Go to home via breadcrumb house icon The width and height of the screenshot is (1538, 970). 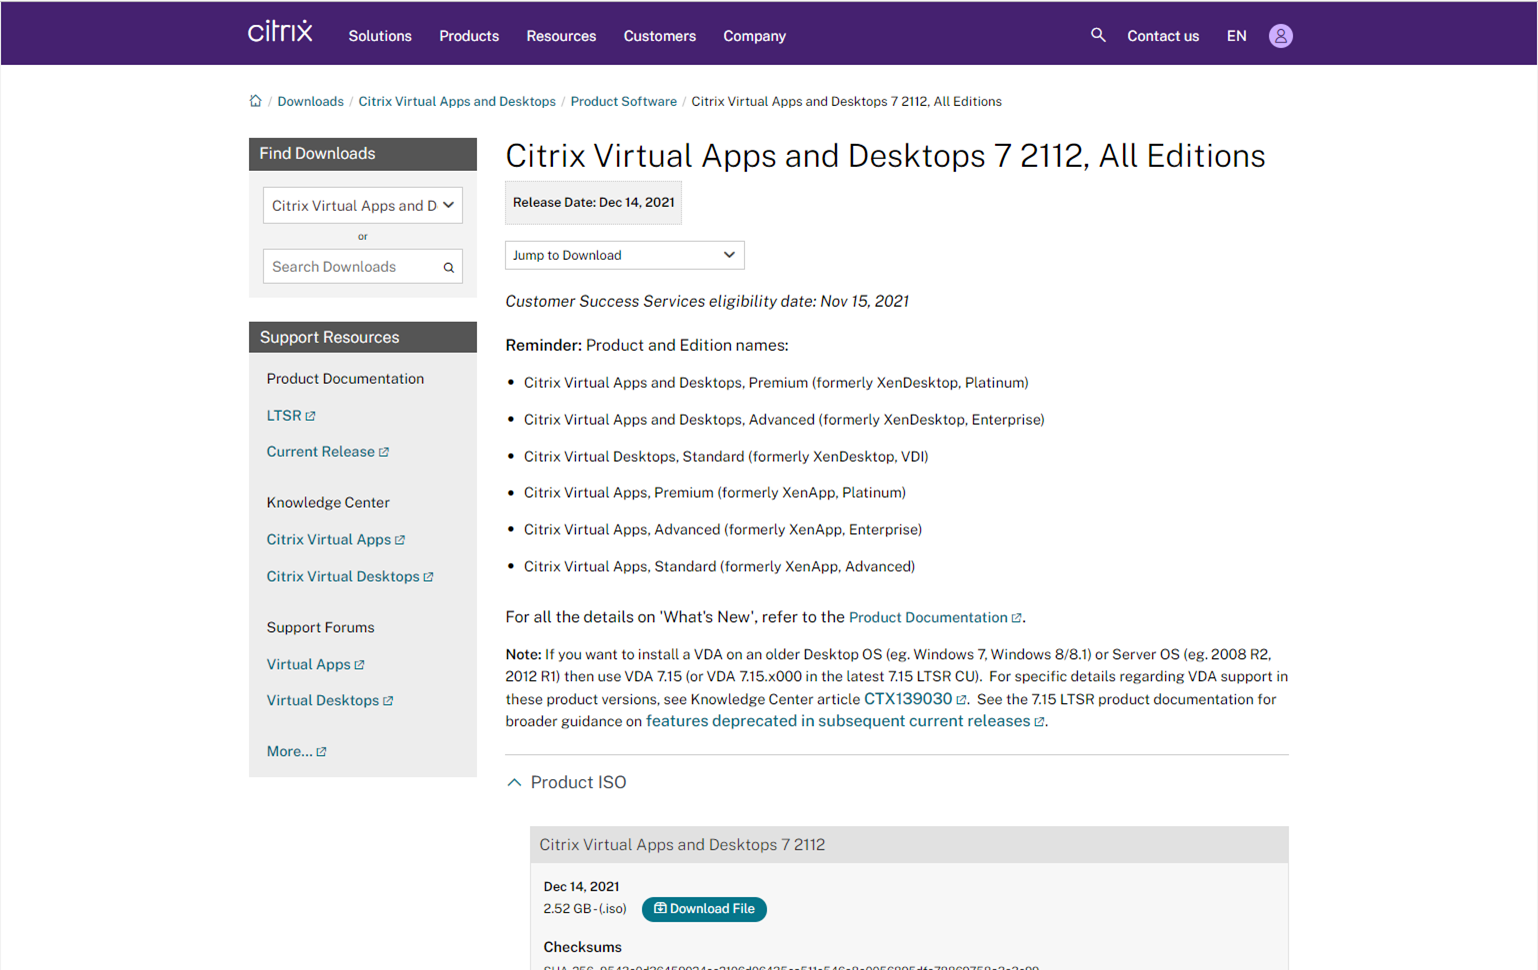coord(255,101)
